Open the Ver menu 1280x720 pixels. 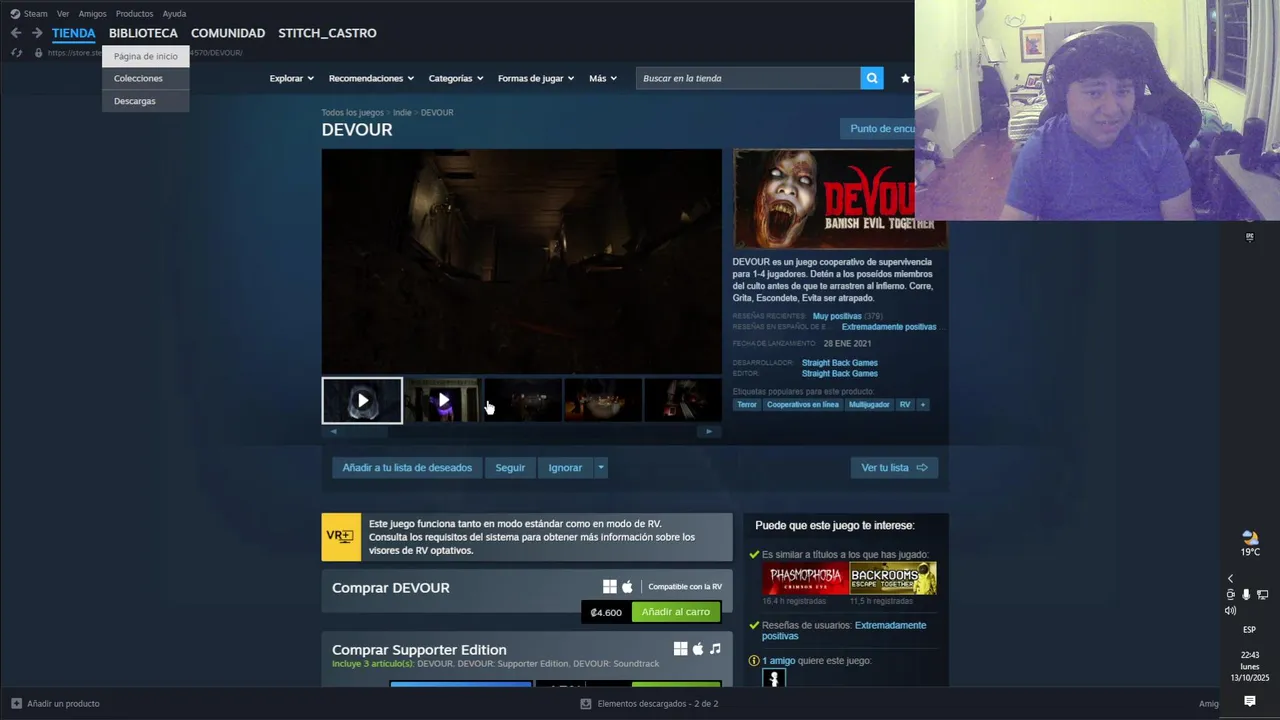[63, 14]
